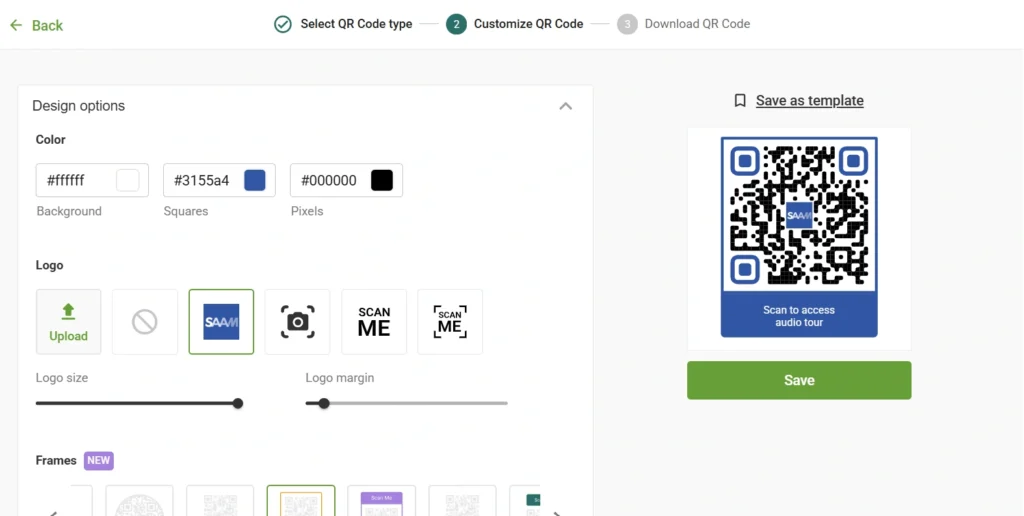Open the white background color swatch
The height and width of the screenshot is (516, 1024).
coord(128,181)
